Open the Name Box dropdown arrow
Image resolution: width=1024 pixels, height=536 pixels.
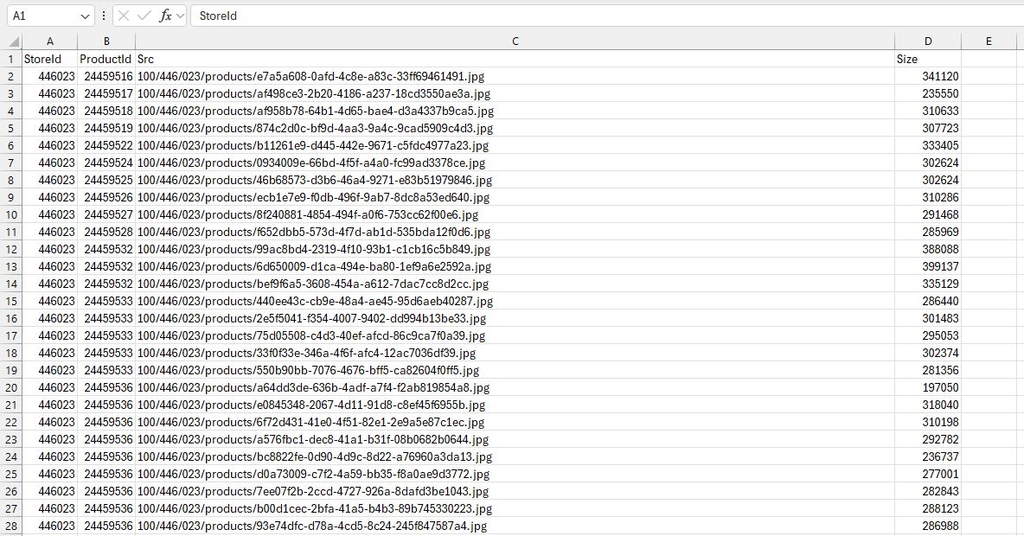pos(85,16)
